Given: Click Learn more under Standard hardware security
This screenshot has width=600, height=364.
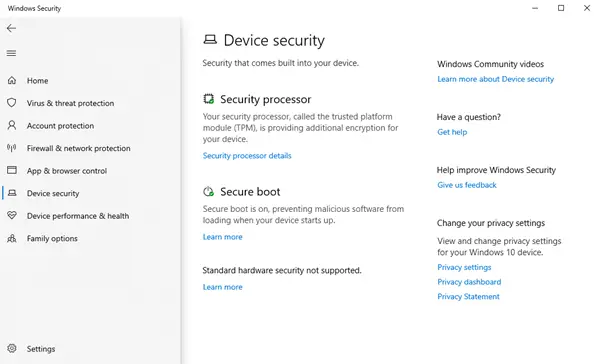Looking at the screenshot, I should click(222, 287).
